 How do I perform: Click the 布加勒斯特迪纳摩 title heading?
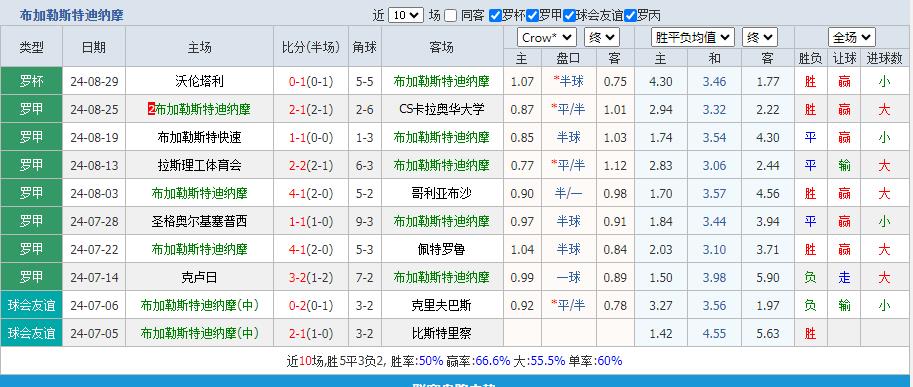point(71,15)
